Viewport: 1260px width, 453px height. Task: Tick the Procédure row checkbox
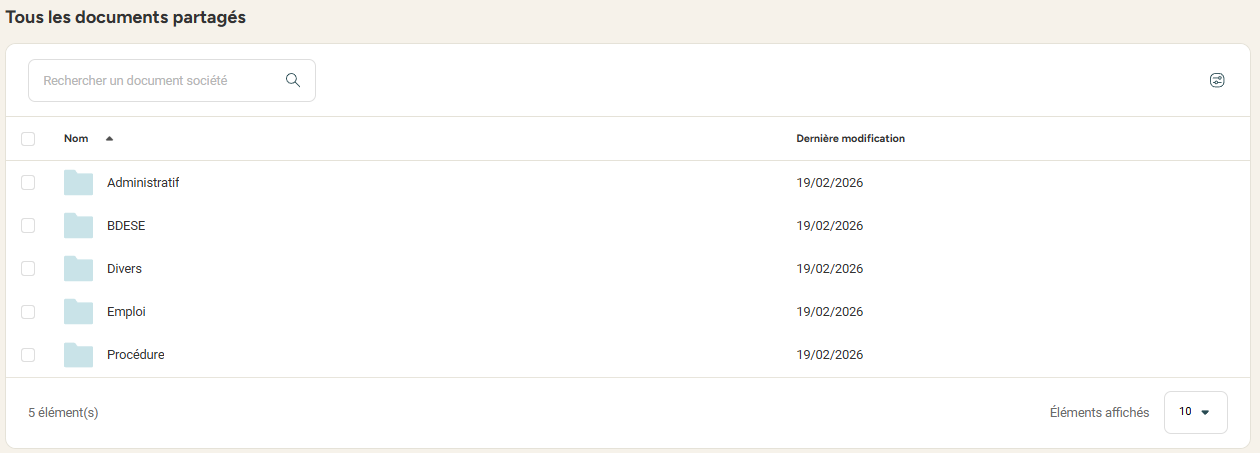point(28,355)
